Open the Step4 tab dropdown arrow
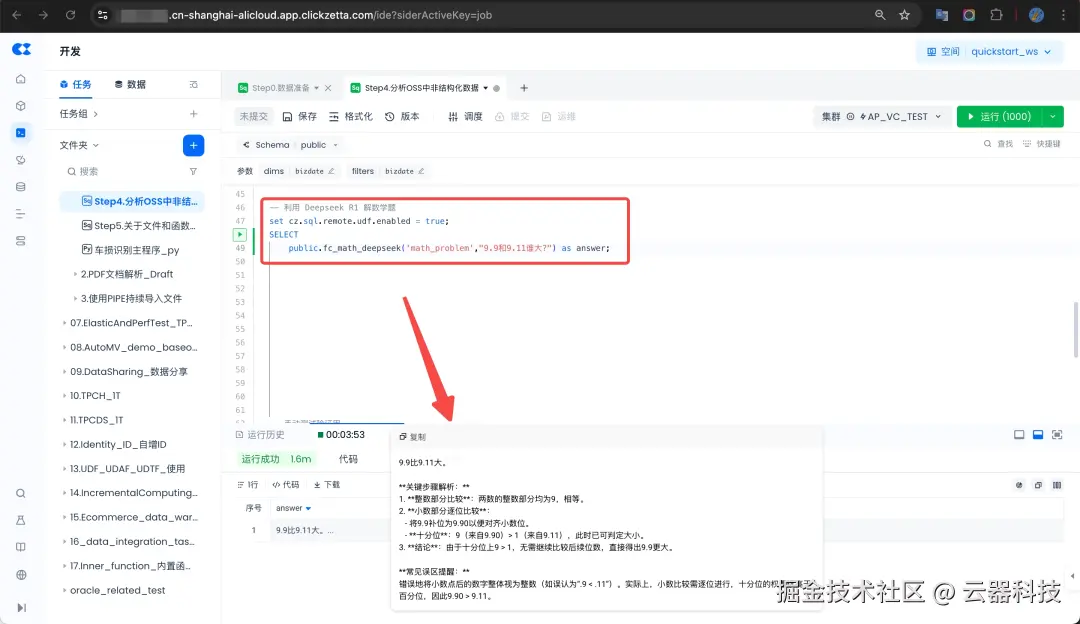This screenshot has height=624, width=1080. (x=486, y=88)
